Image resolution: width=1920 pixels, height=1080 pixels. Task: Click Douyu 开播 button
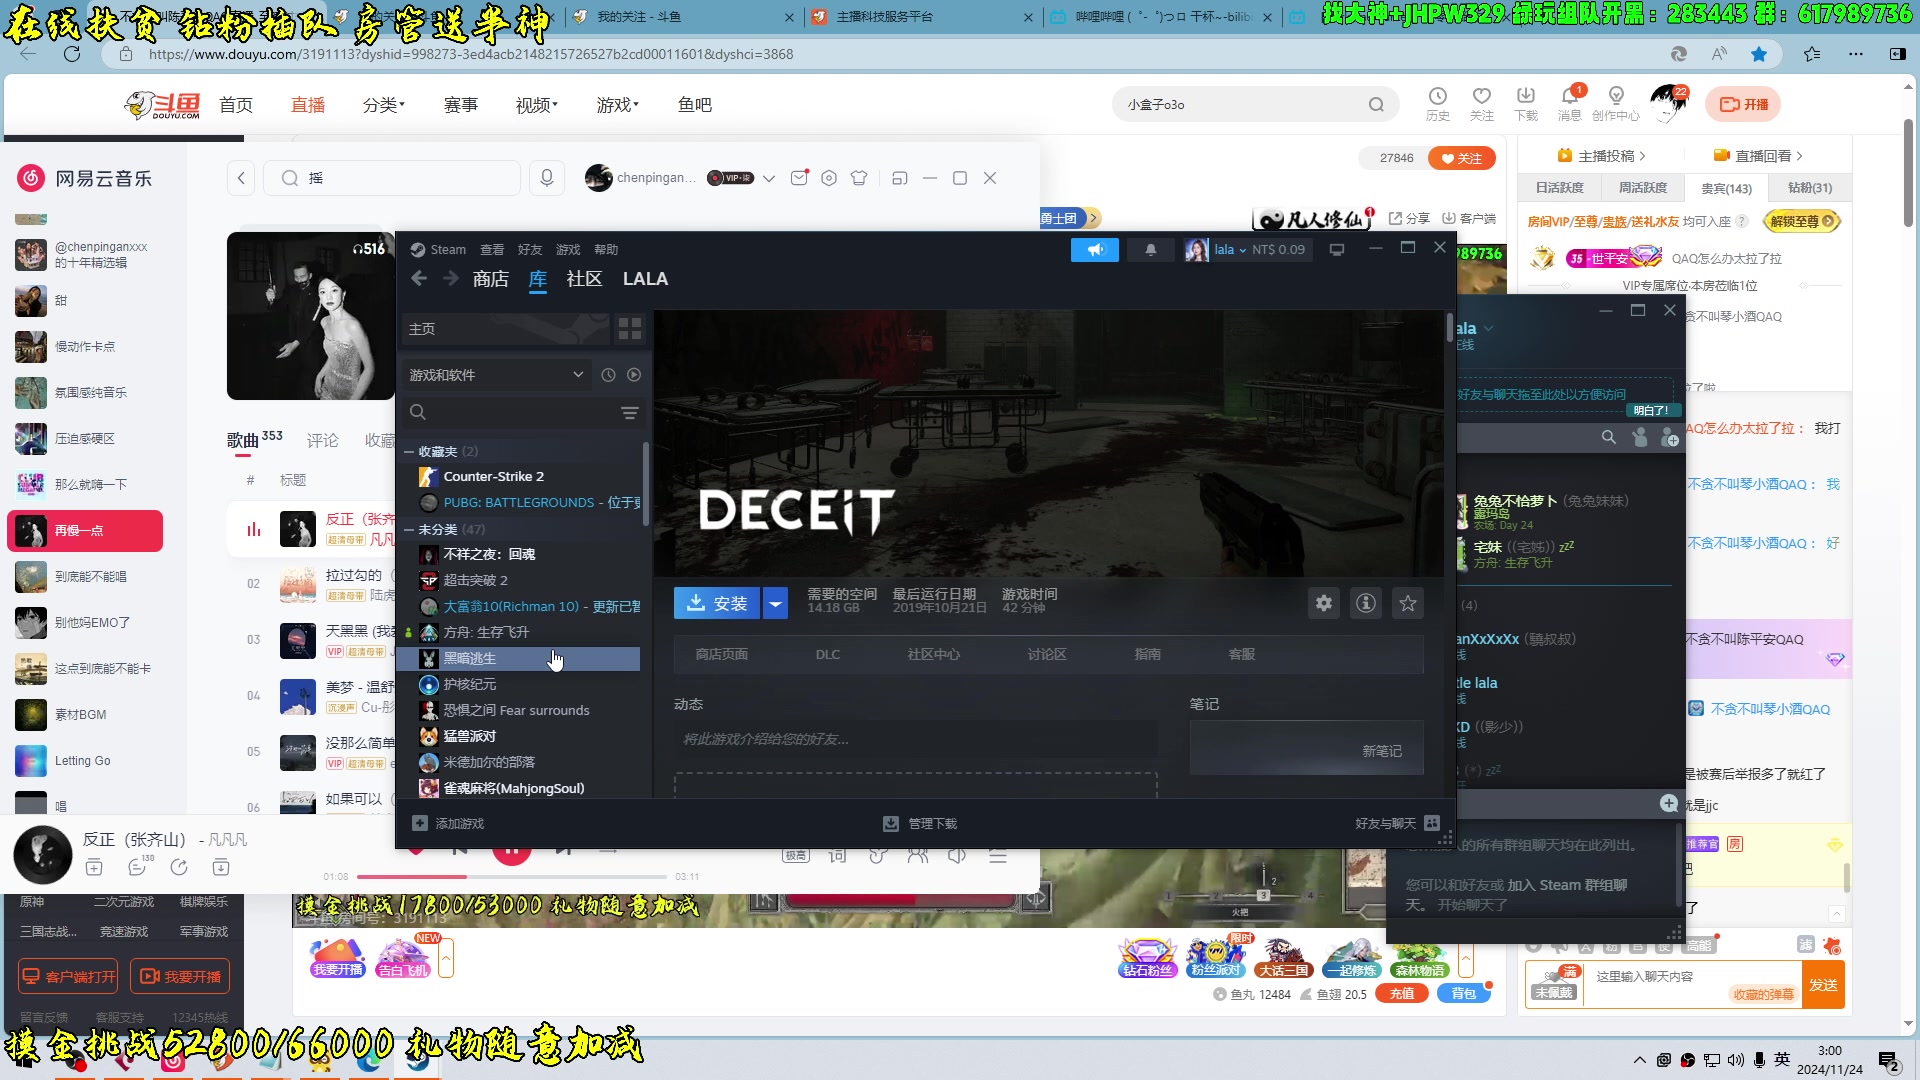point(1743,104)
